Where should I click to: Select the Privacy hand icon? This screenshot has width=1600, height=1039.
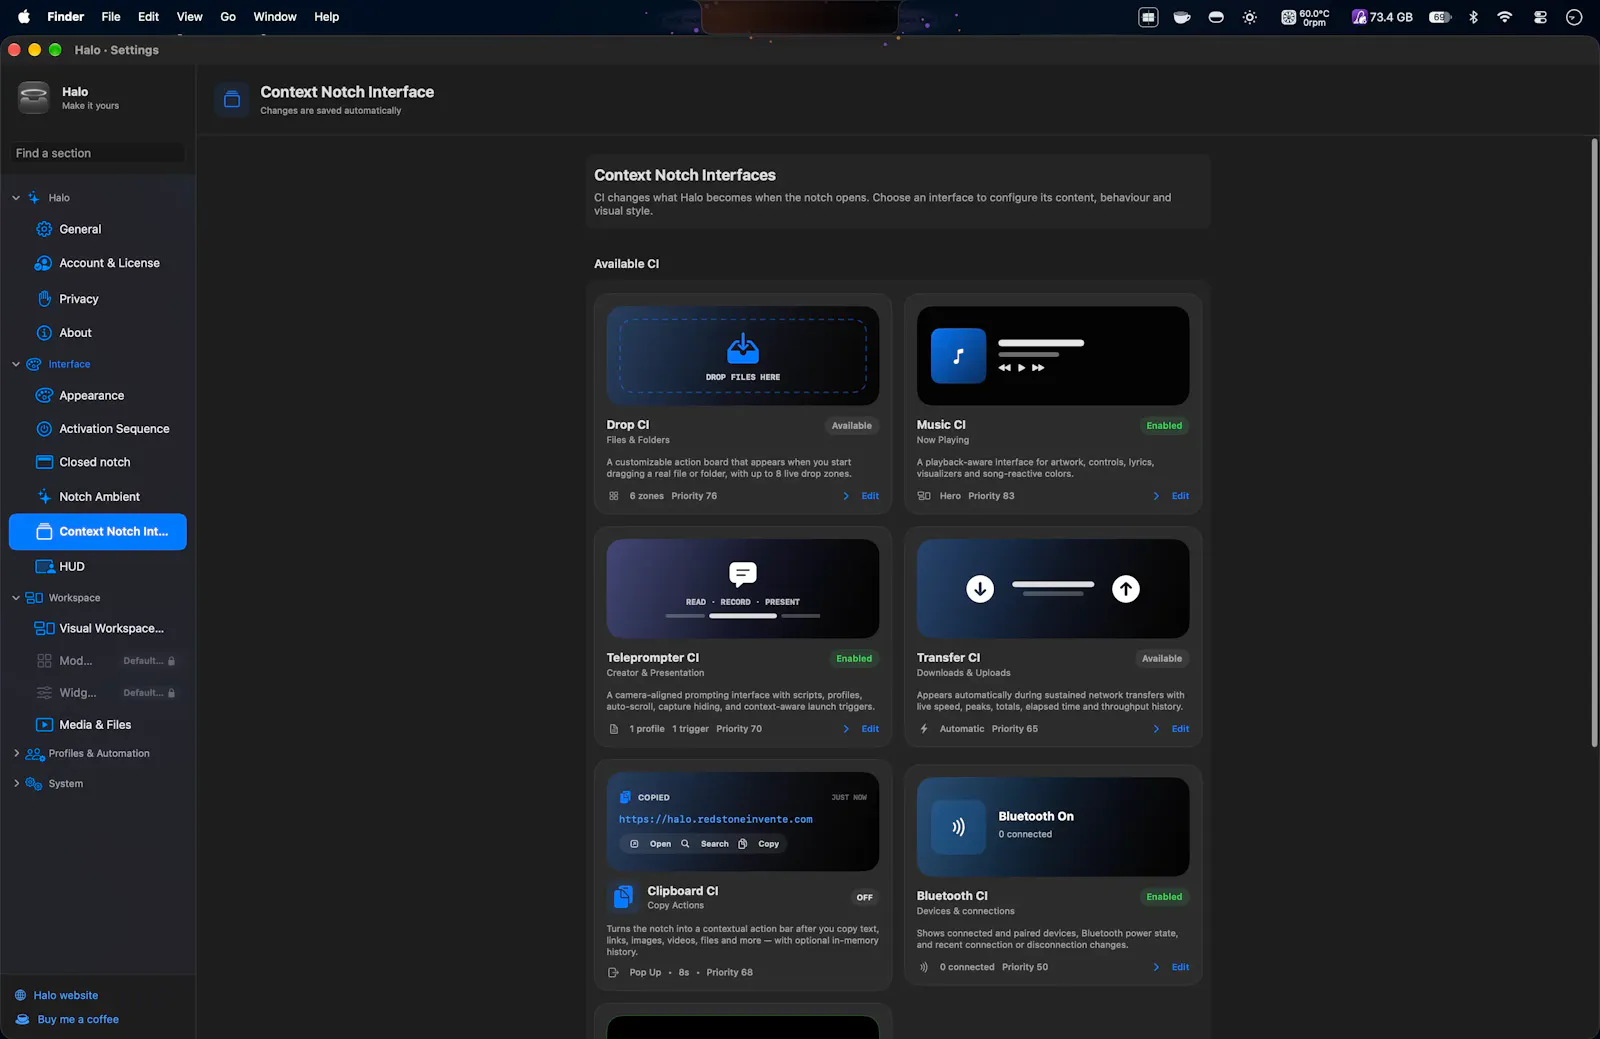44,299
